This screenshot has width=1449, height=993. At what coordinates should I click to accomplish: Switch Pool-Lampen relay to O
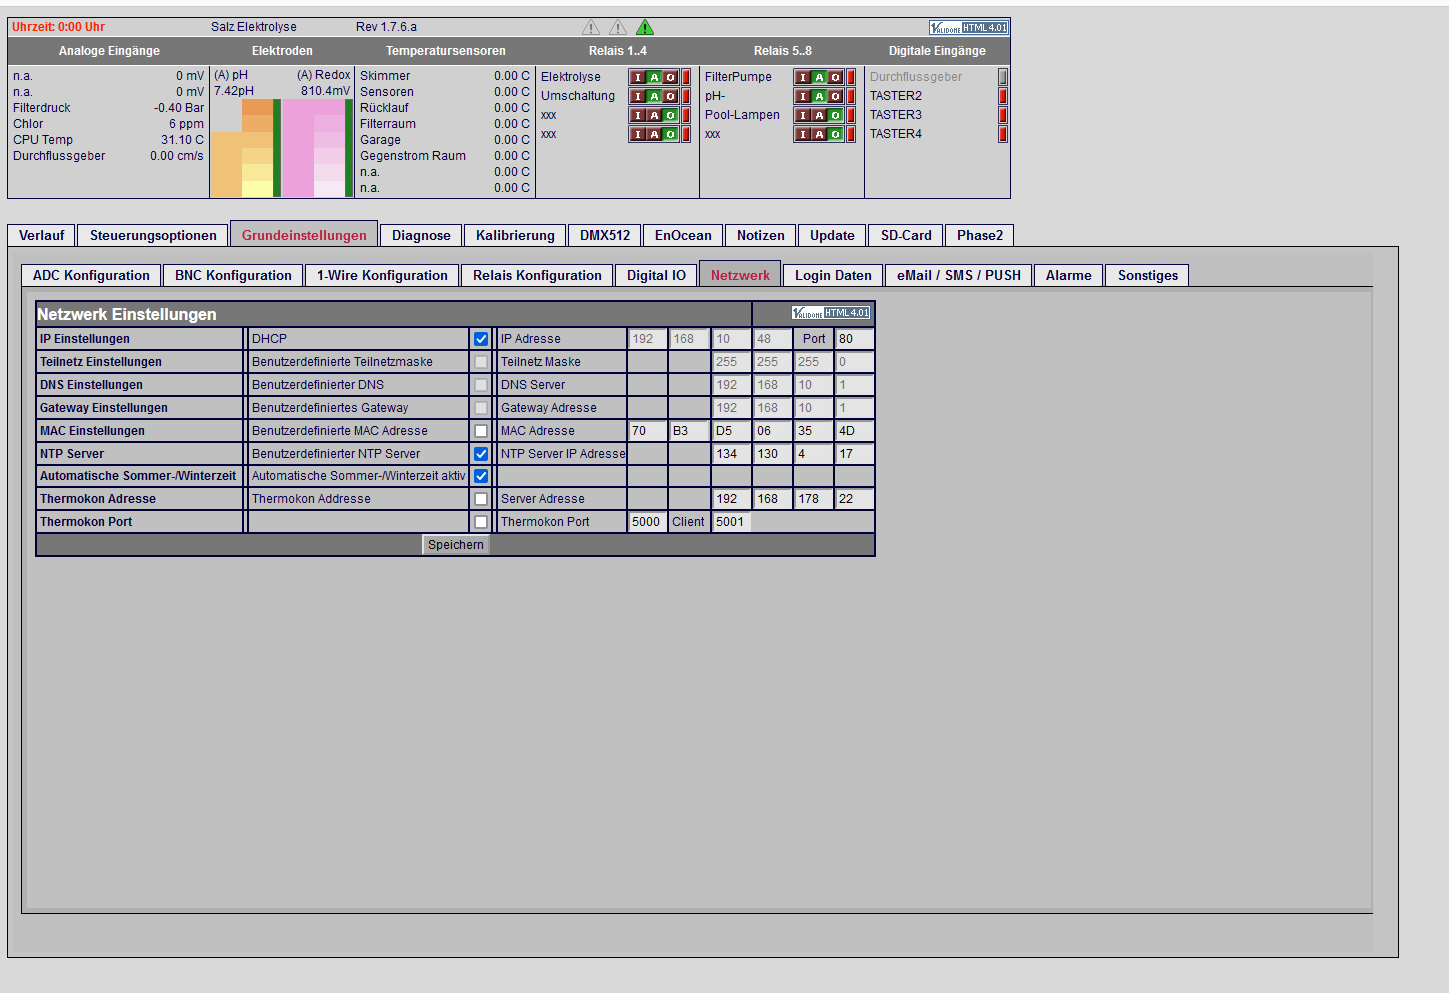[x=835, y=115]
